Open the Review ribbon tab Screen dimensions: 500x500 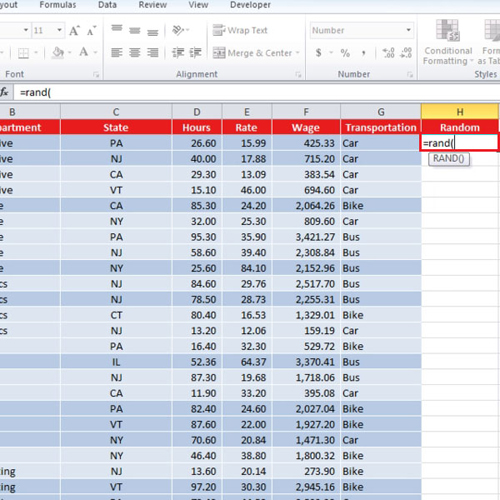[153, 5]
